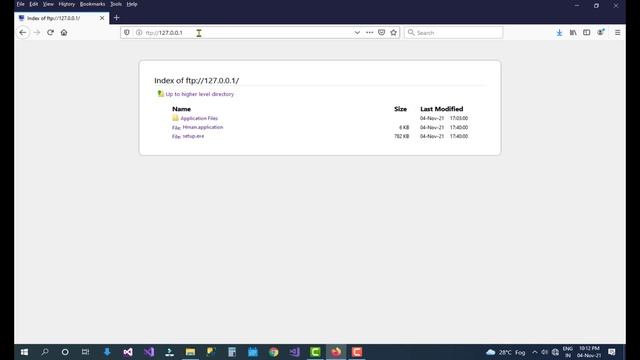This screenshot has height=360, width=640.
Task: Open the Help menu
Action: pyautogui.click(x=132, y=4)
